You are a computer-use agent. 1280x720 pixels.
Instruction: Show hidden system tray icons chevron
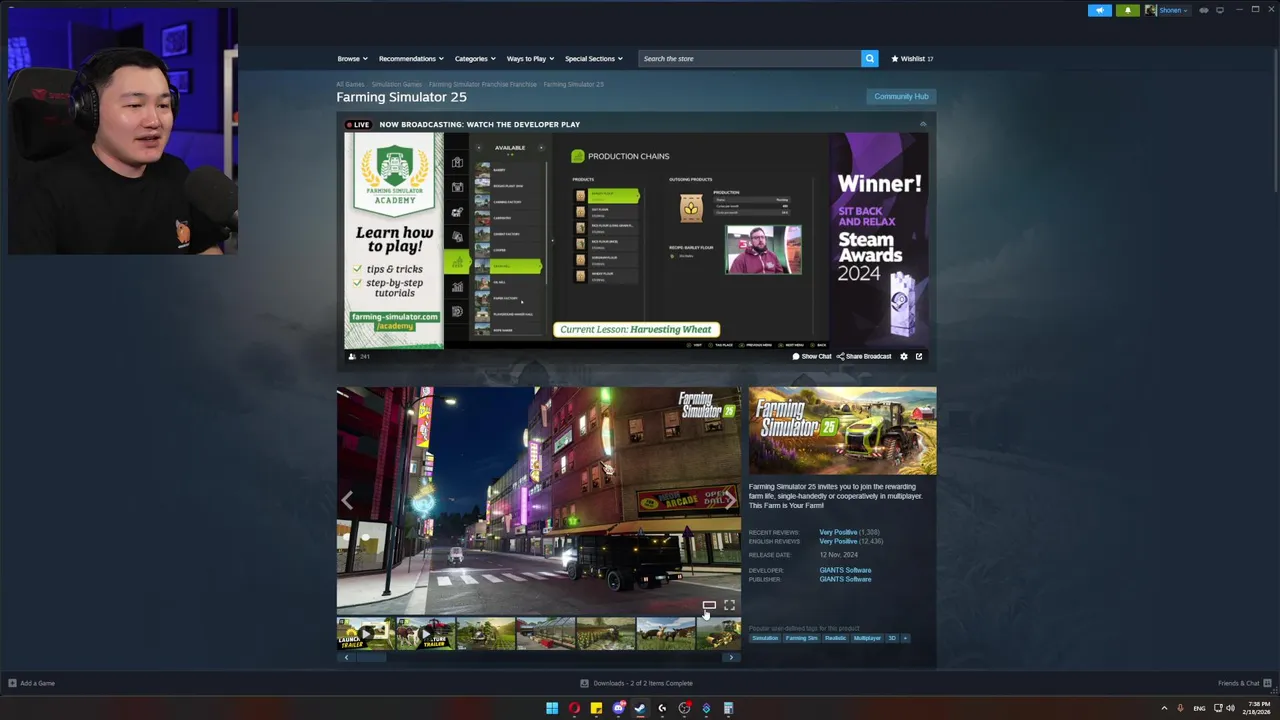coord(1164,708)
